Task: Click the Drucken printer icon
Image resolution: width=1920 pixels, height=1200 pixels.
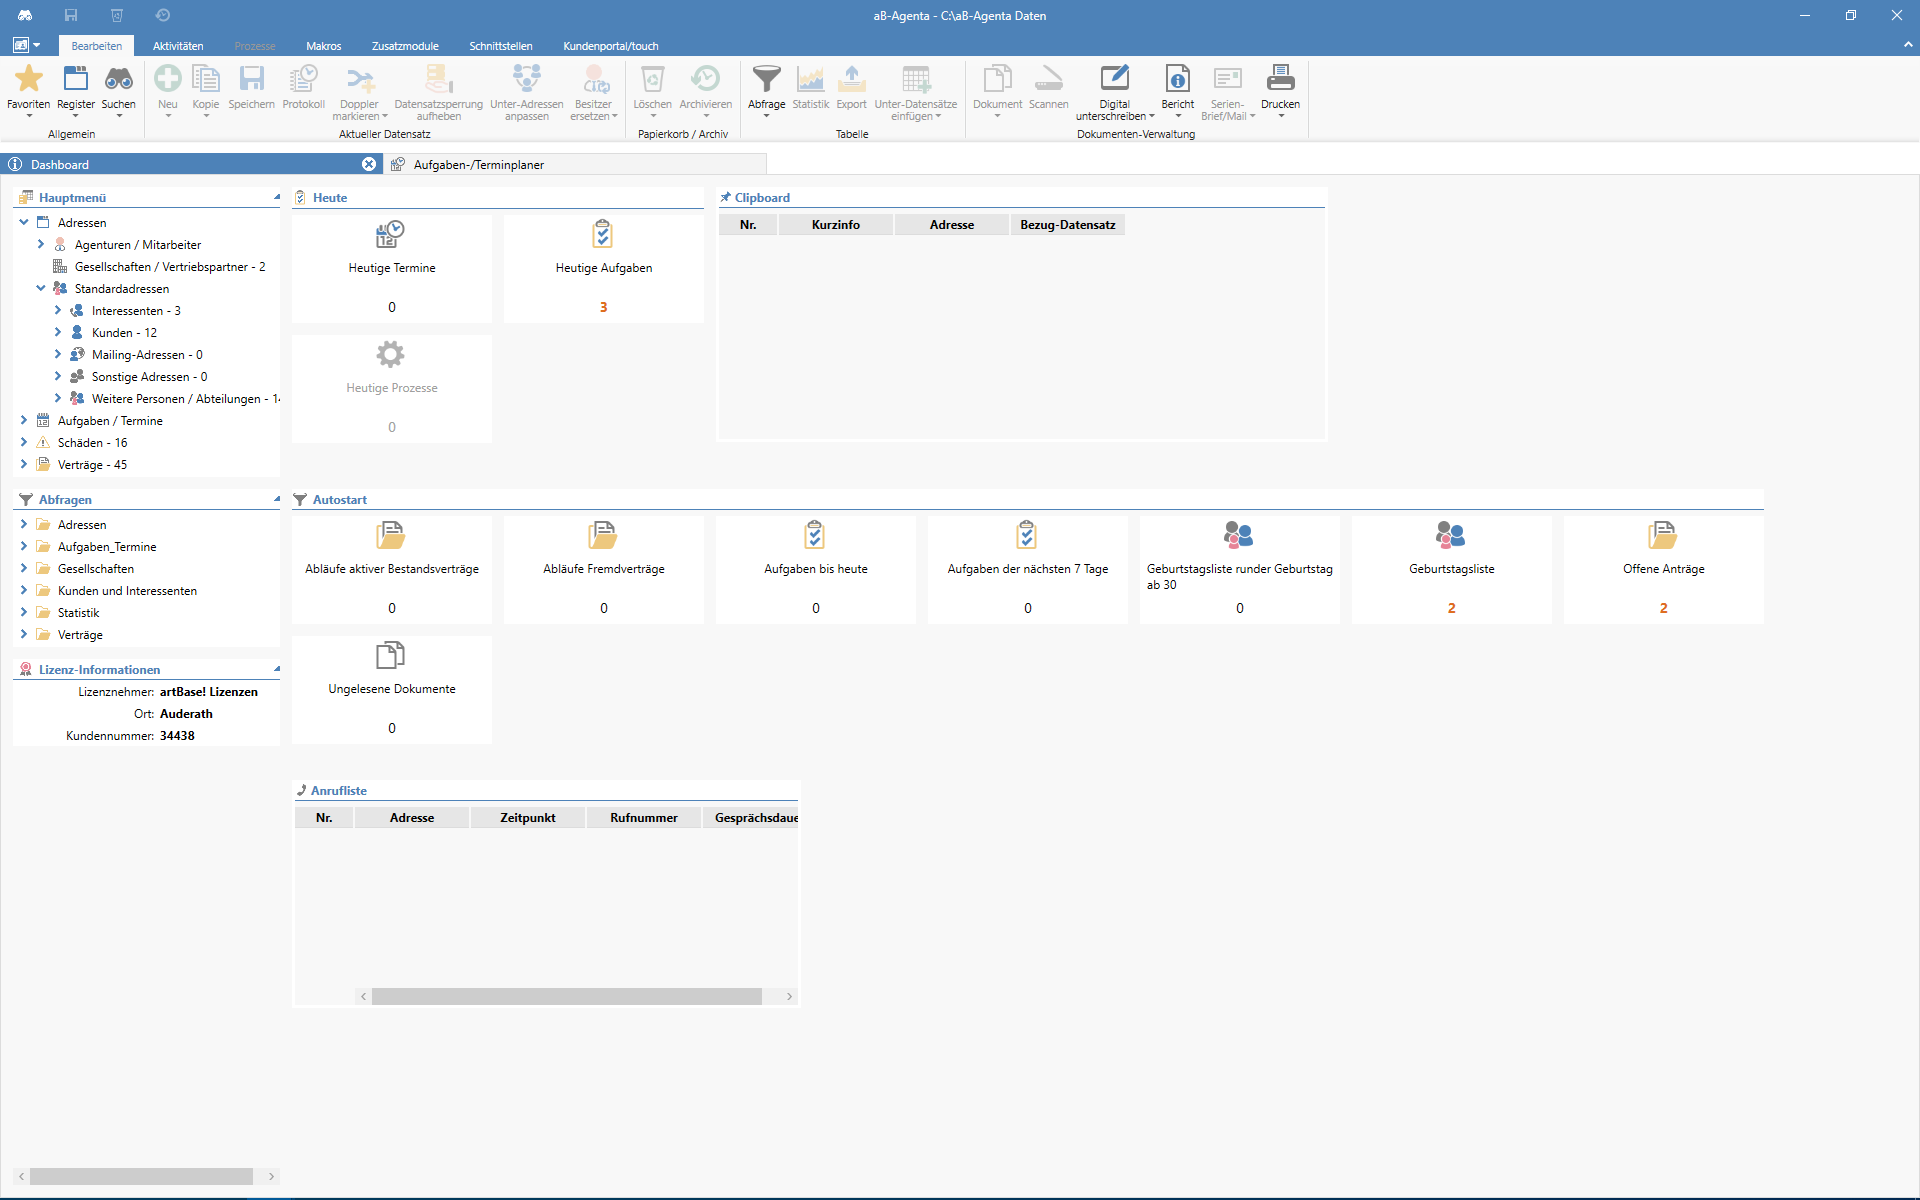Action: (x=1281, y=79)
